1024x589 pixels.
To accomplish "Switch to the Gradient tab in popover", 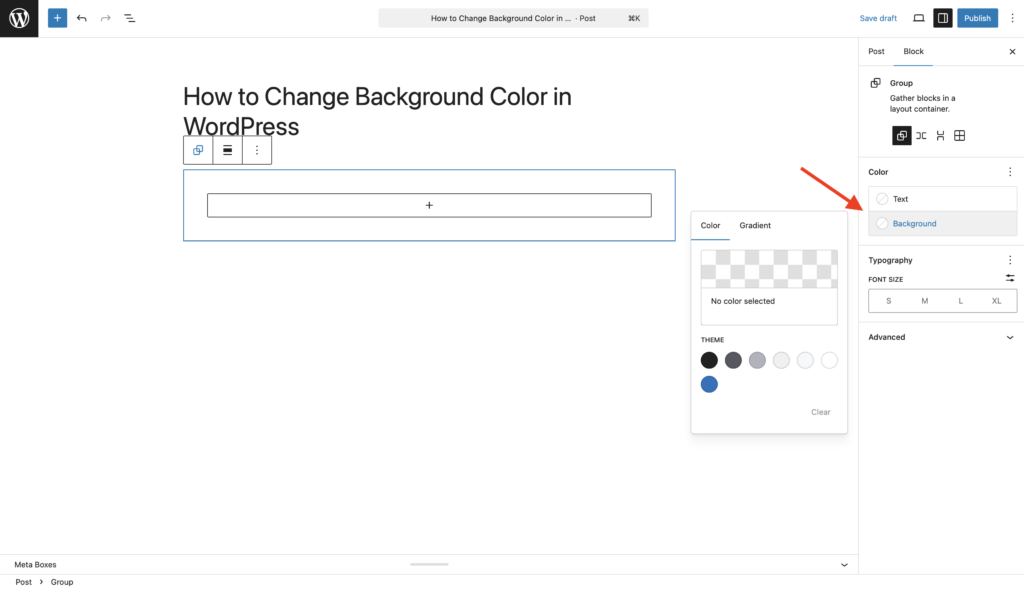I will 755,226.
